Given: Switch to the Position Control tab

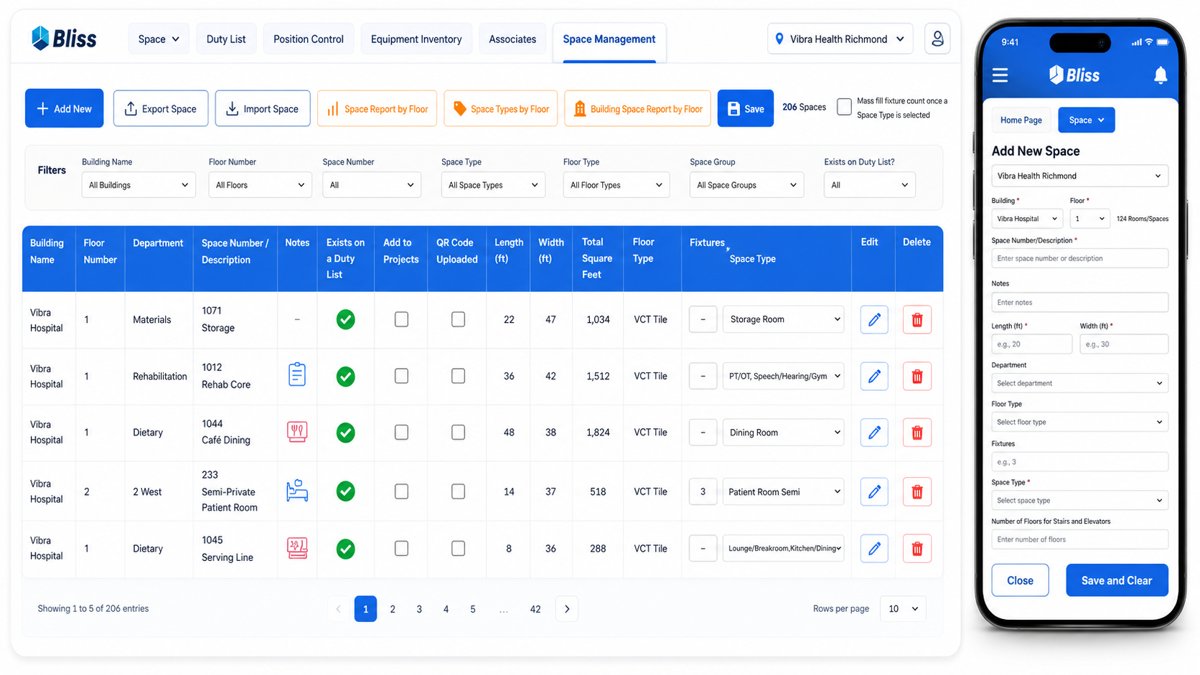Looking at the screenshot, I should click(x=309, y=39).
